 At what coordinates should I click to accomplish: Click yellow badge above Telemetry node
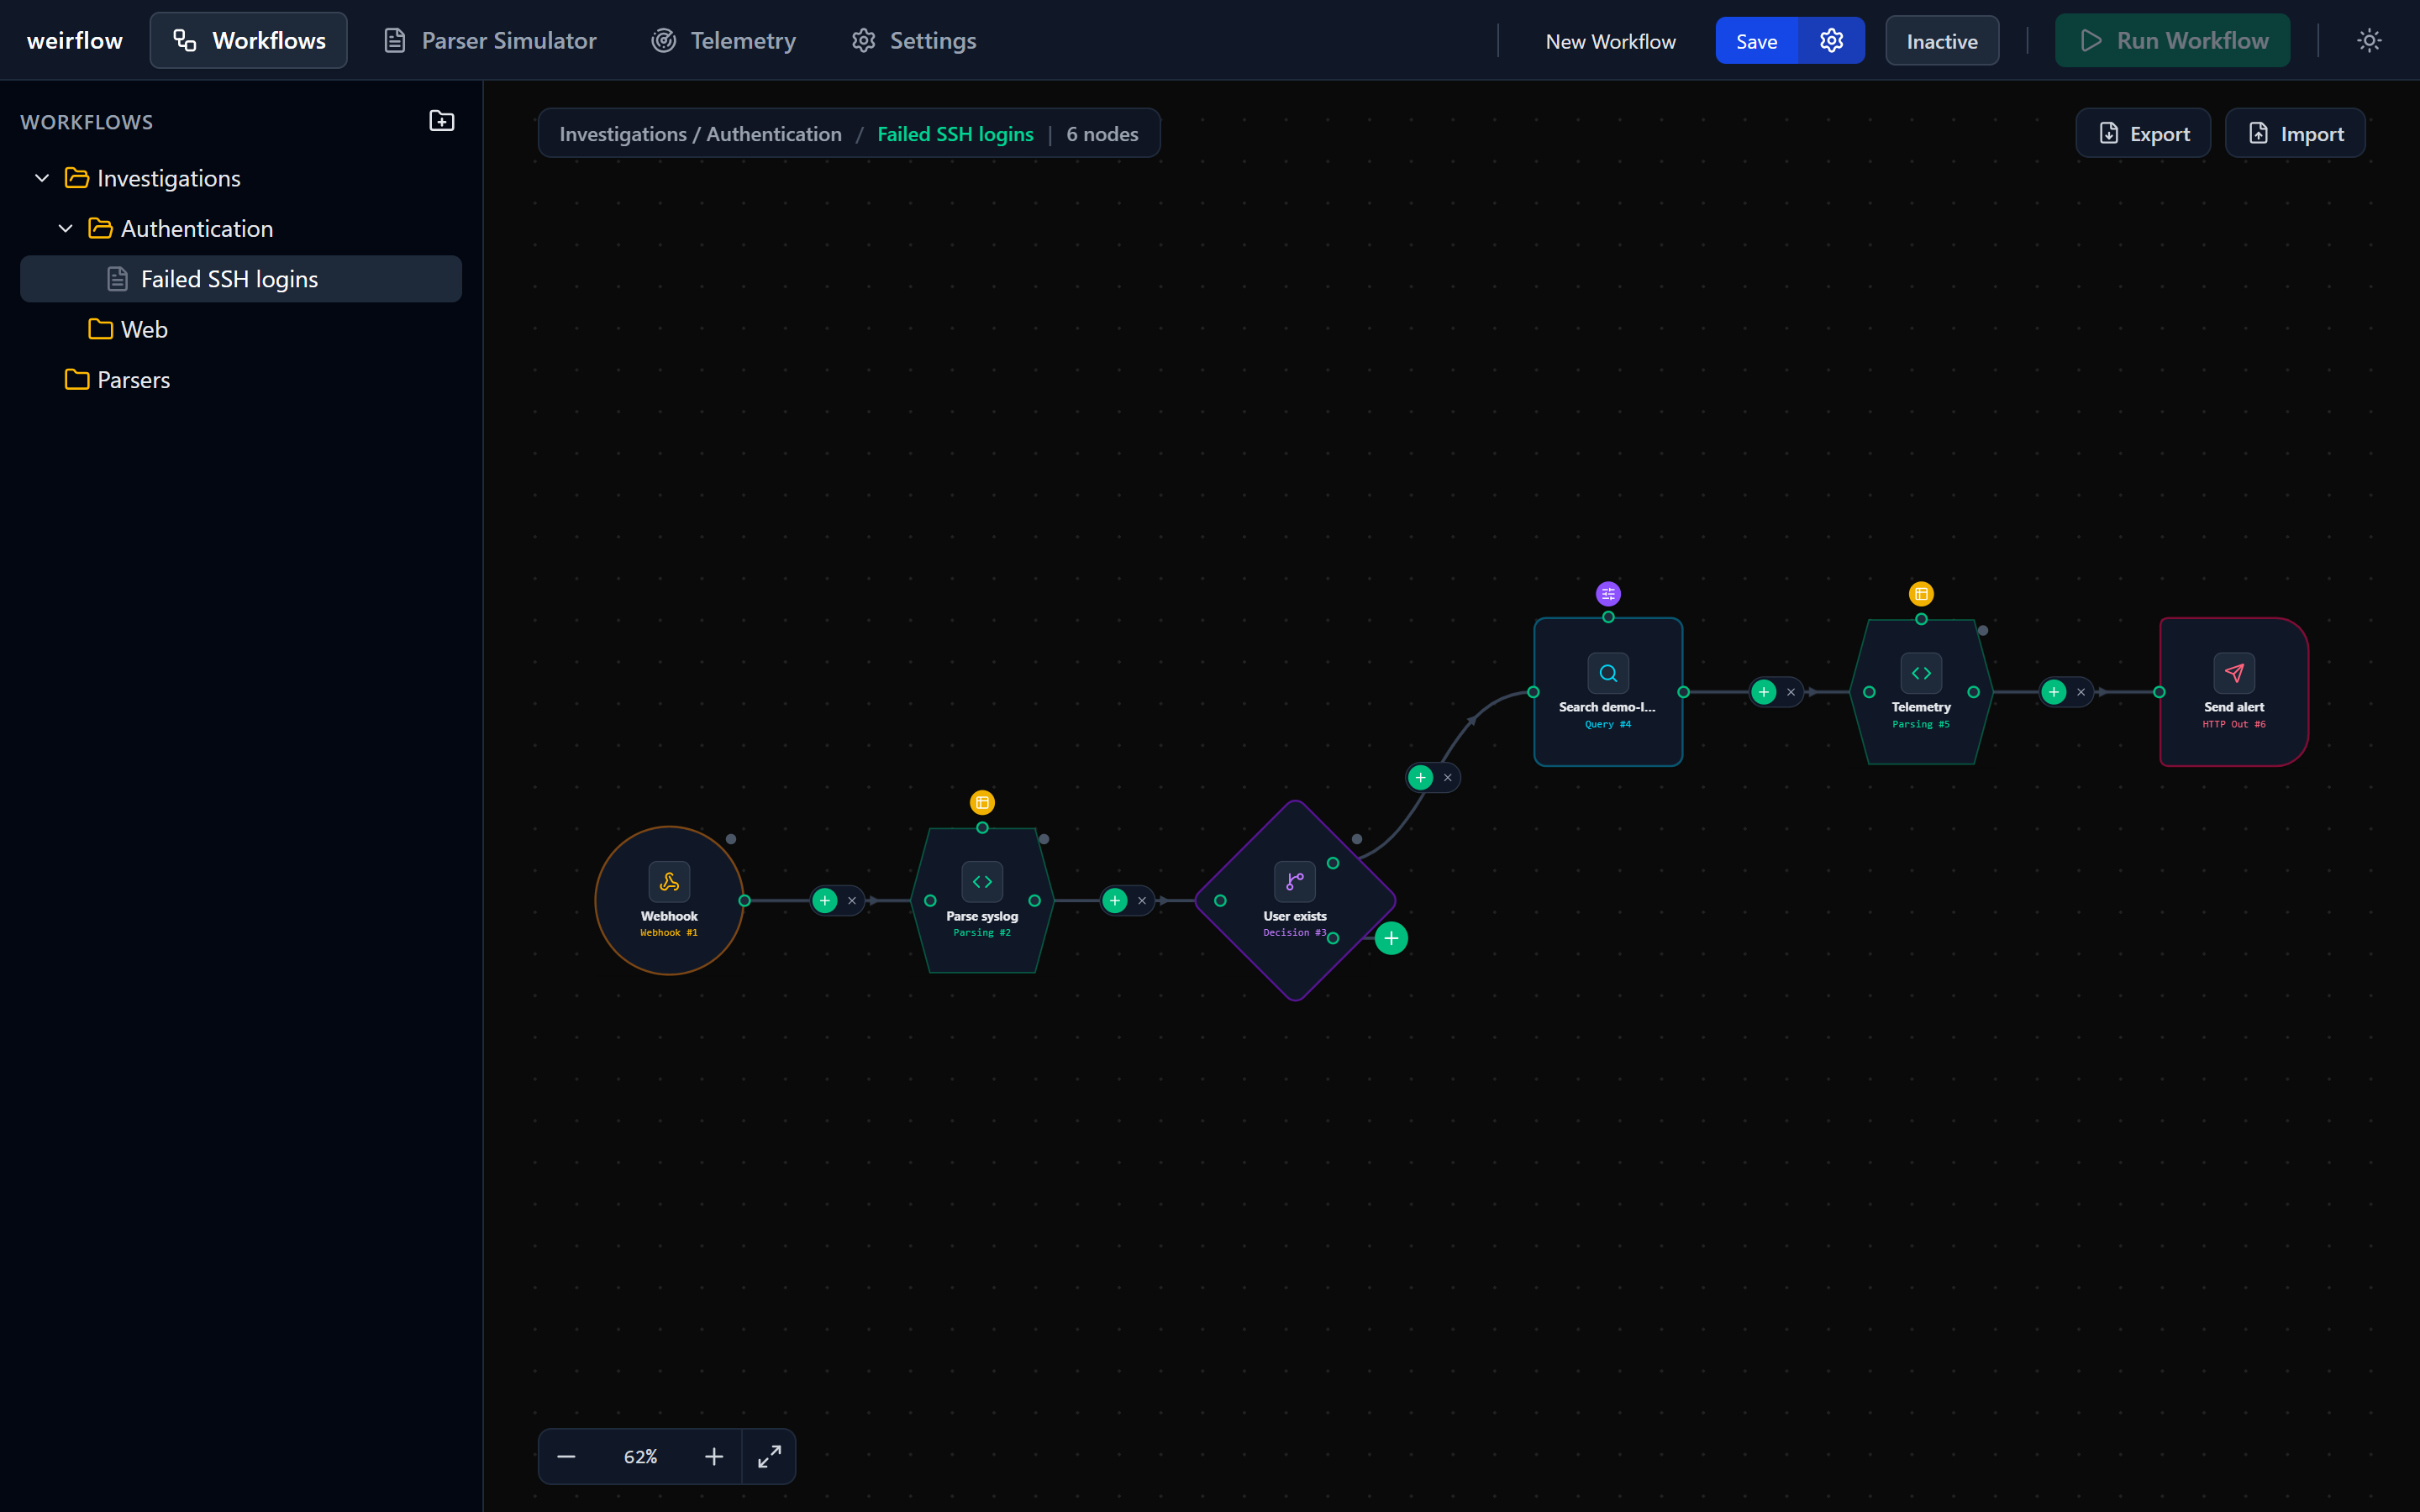click(1921, 594)
